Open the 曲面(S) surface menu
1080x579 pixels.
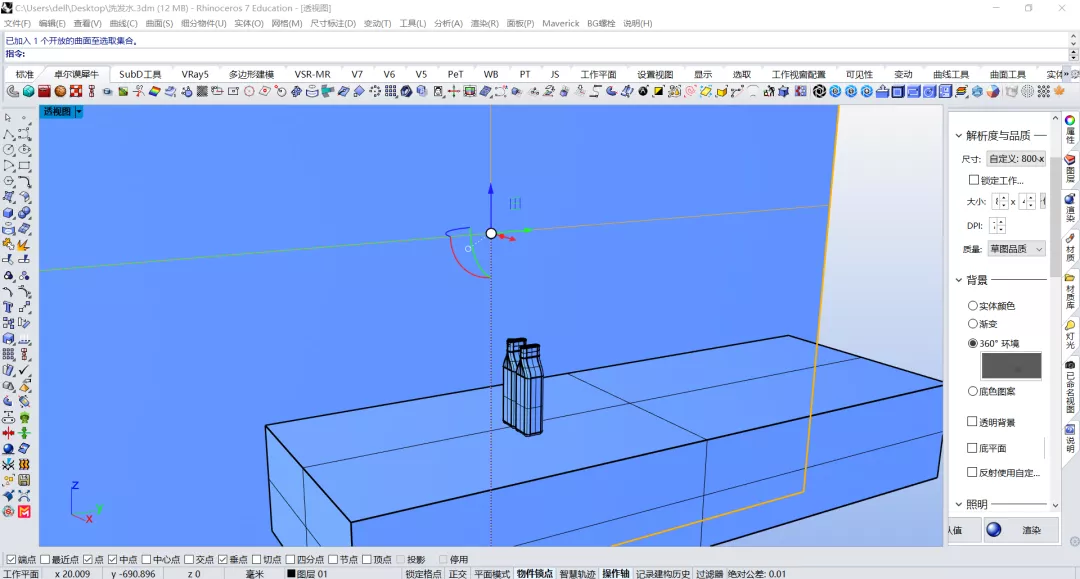(159, 23)
